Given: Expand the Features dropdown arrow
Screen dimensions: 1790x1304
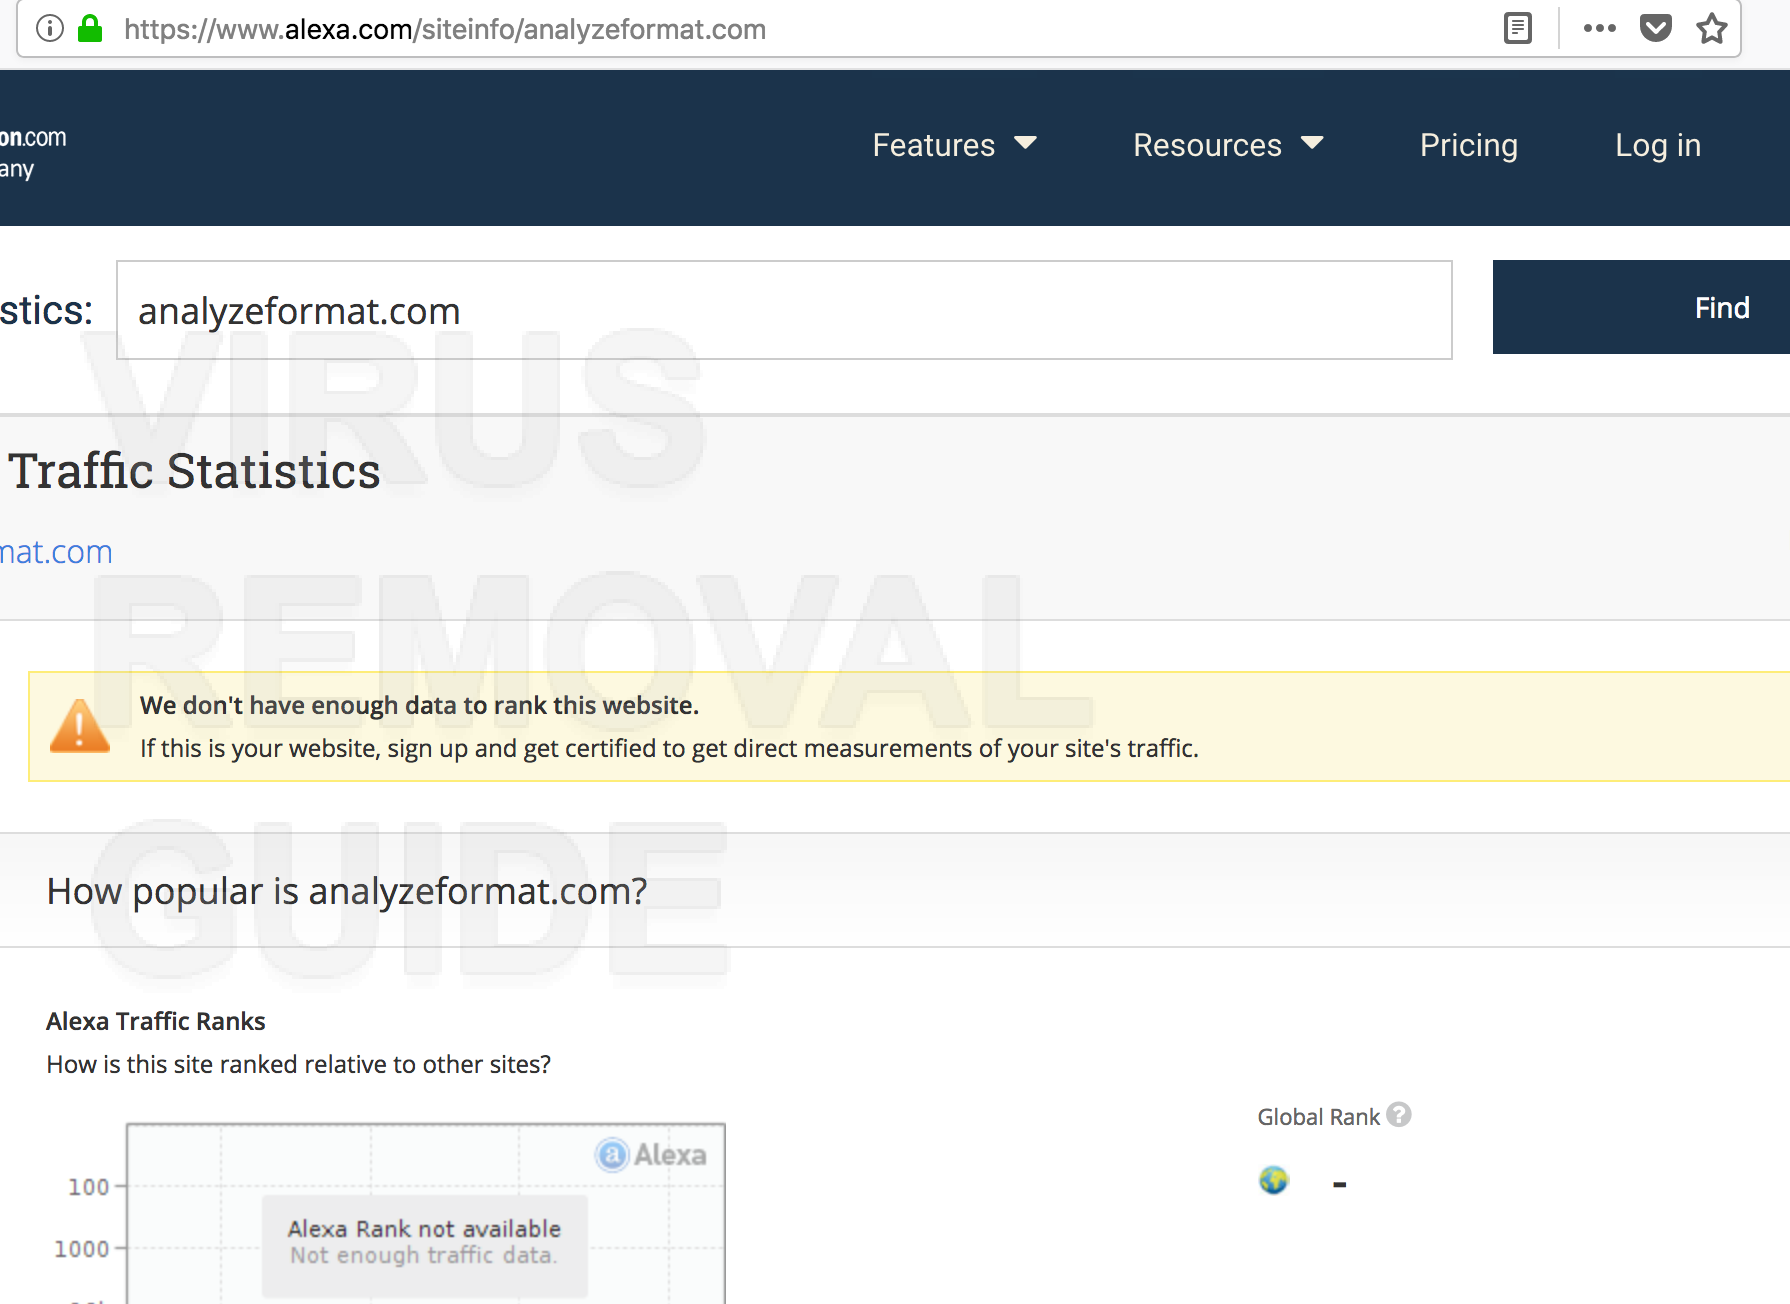Looking at the screenshot, I should tap(1026, 143).
